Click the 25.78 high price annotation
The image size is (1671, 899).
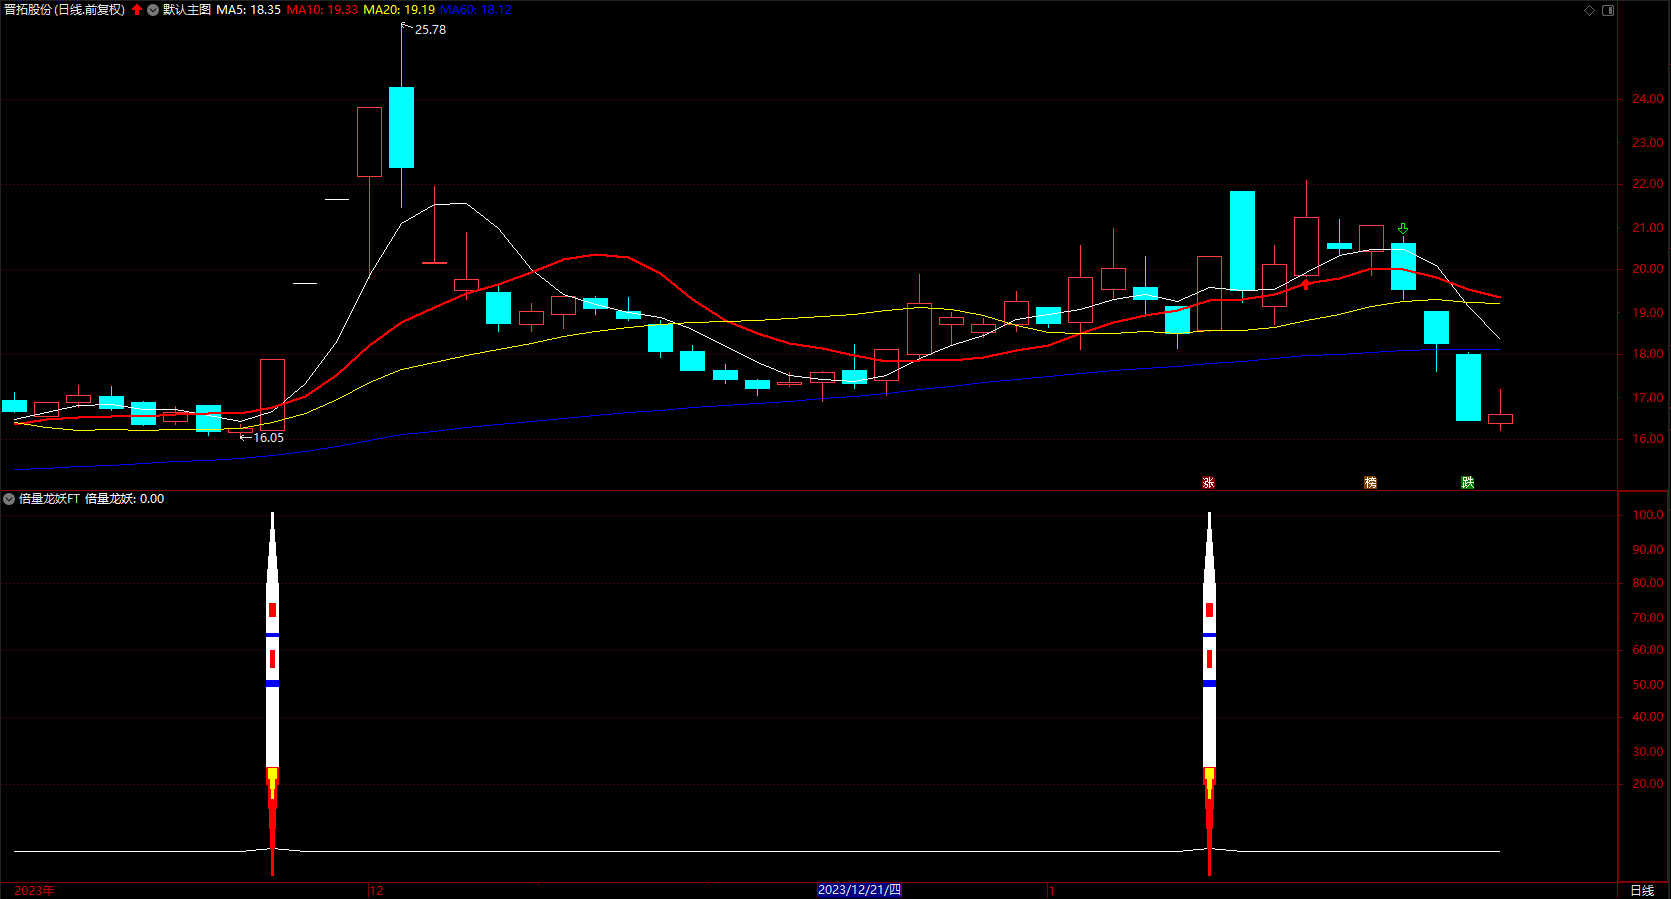(x=430, y=30)
